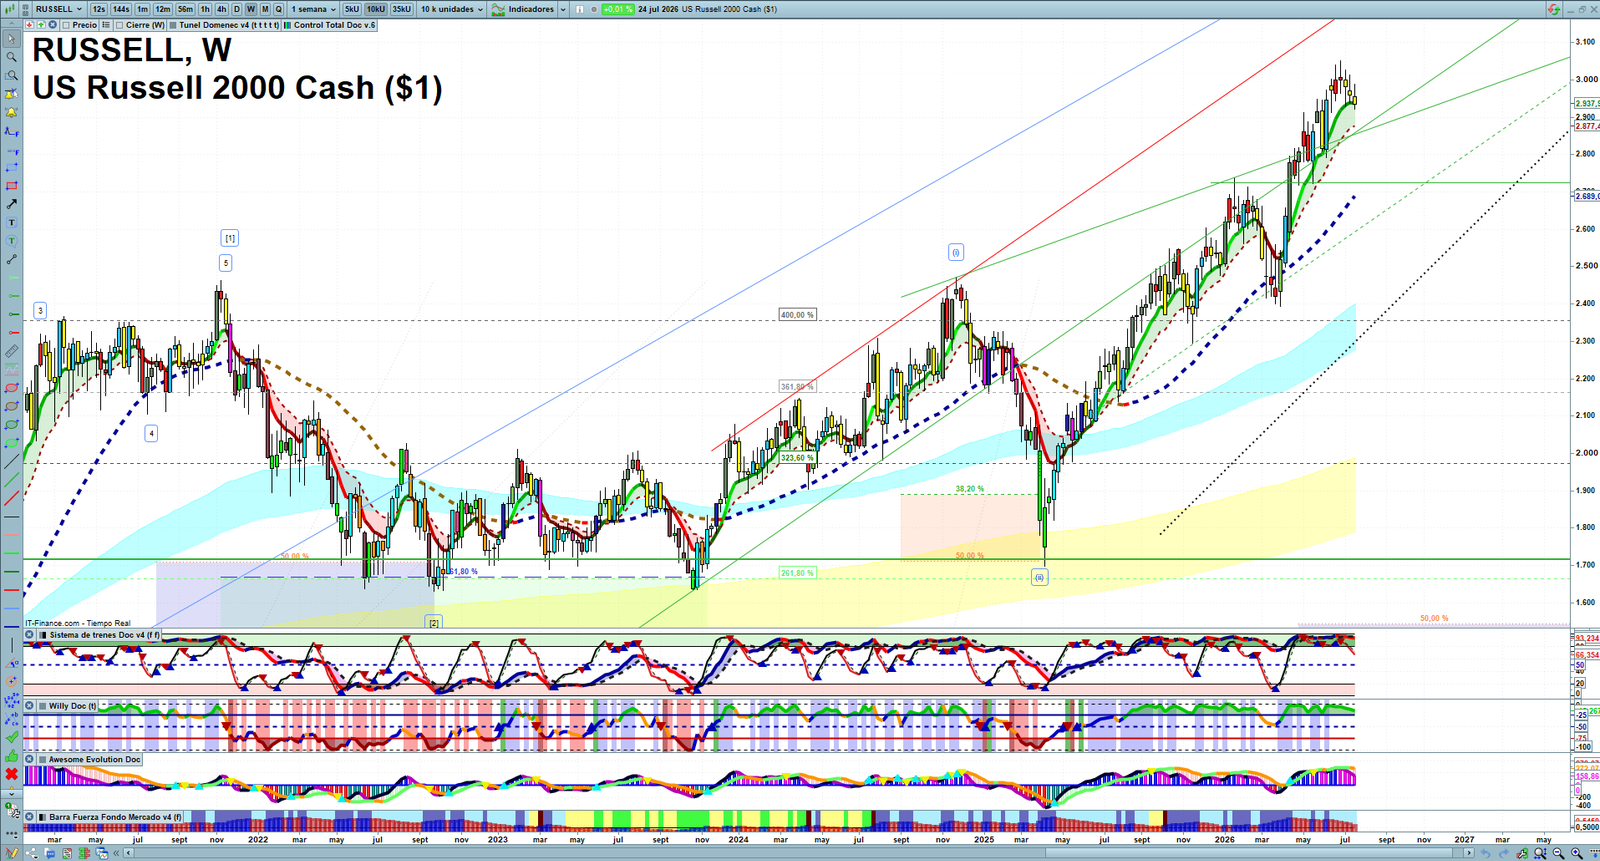
Task: Close the Awesome Evolution Doc panel
Action: point(29,759)
